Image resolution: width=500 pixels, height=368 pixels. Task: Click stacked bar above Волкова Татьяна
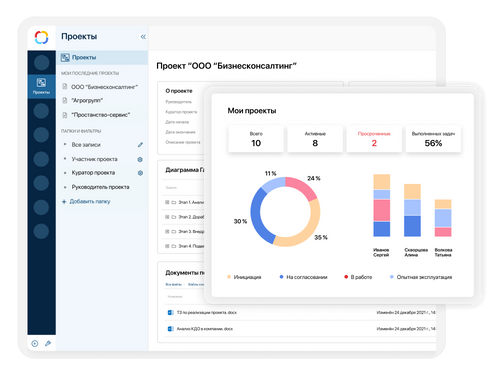point(443,218)
